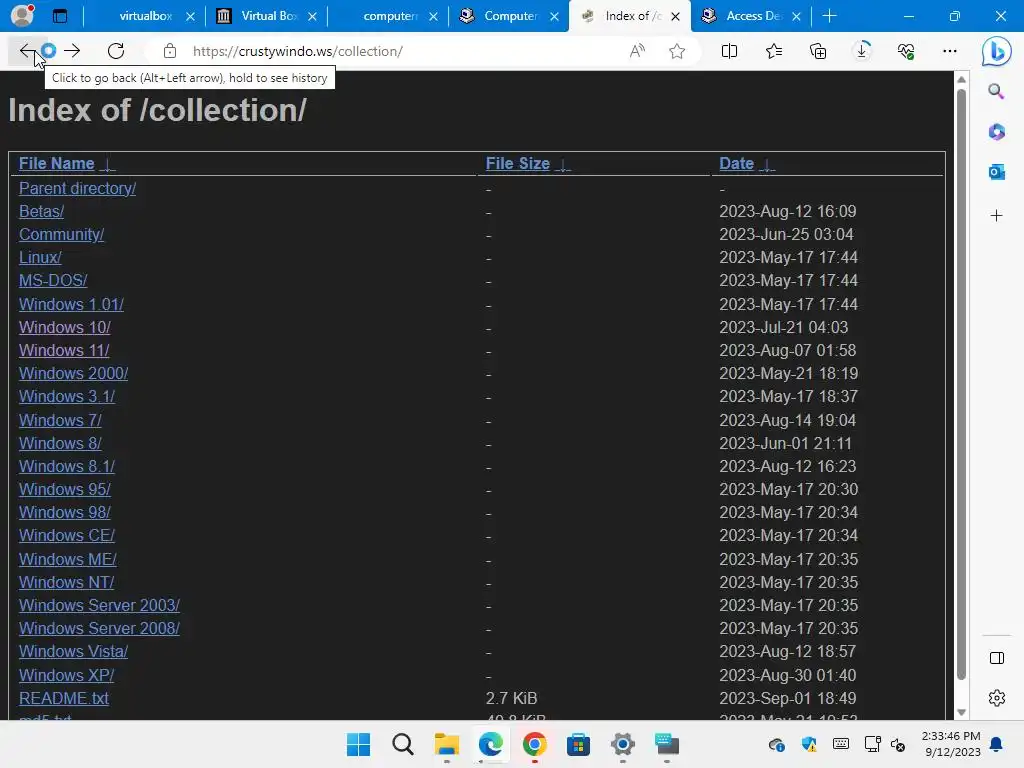1024x768 pixels.
Task: Open the Windows XP folder link
Action: (x=67, y=675)
